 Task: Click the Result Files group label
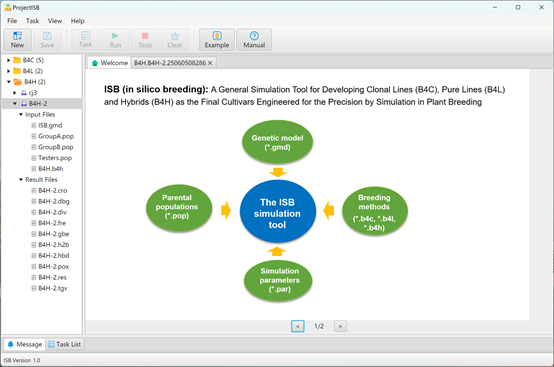click(41, 180)
